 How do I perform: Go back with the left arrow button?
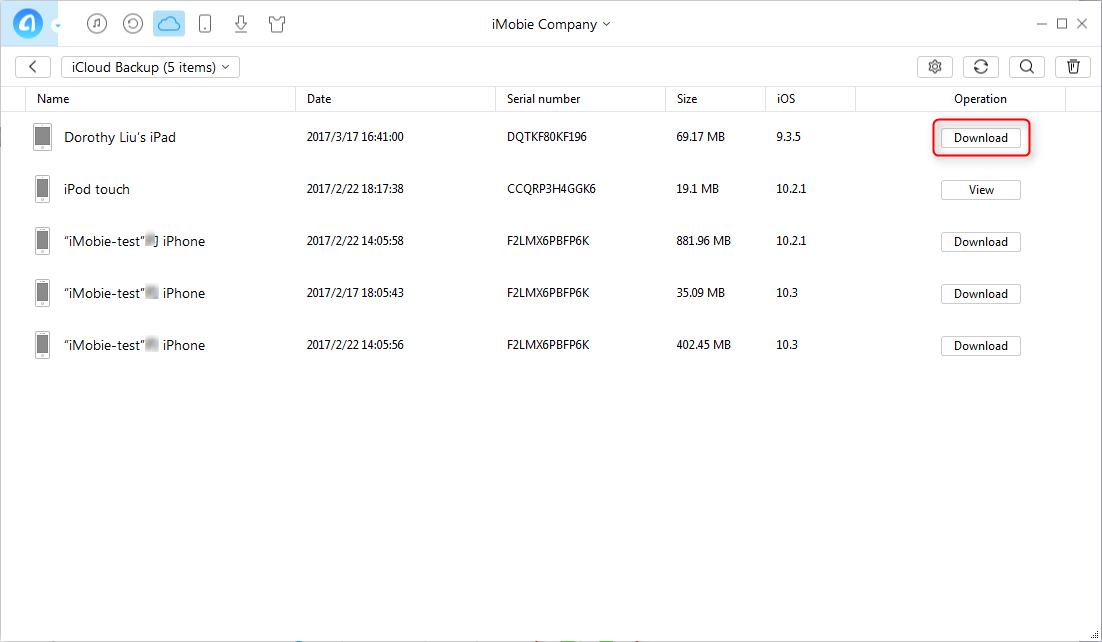[x=33, y=67]
